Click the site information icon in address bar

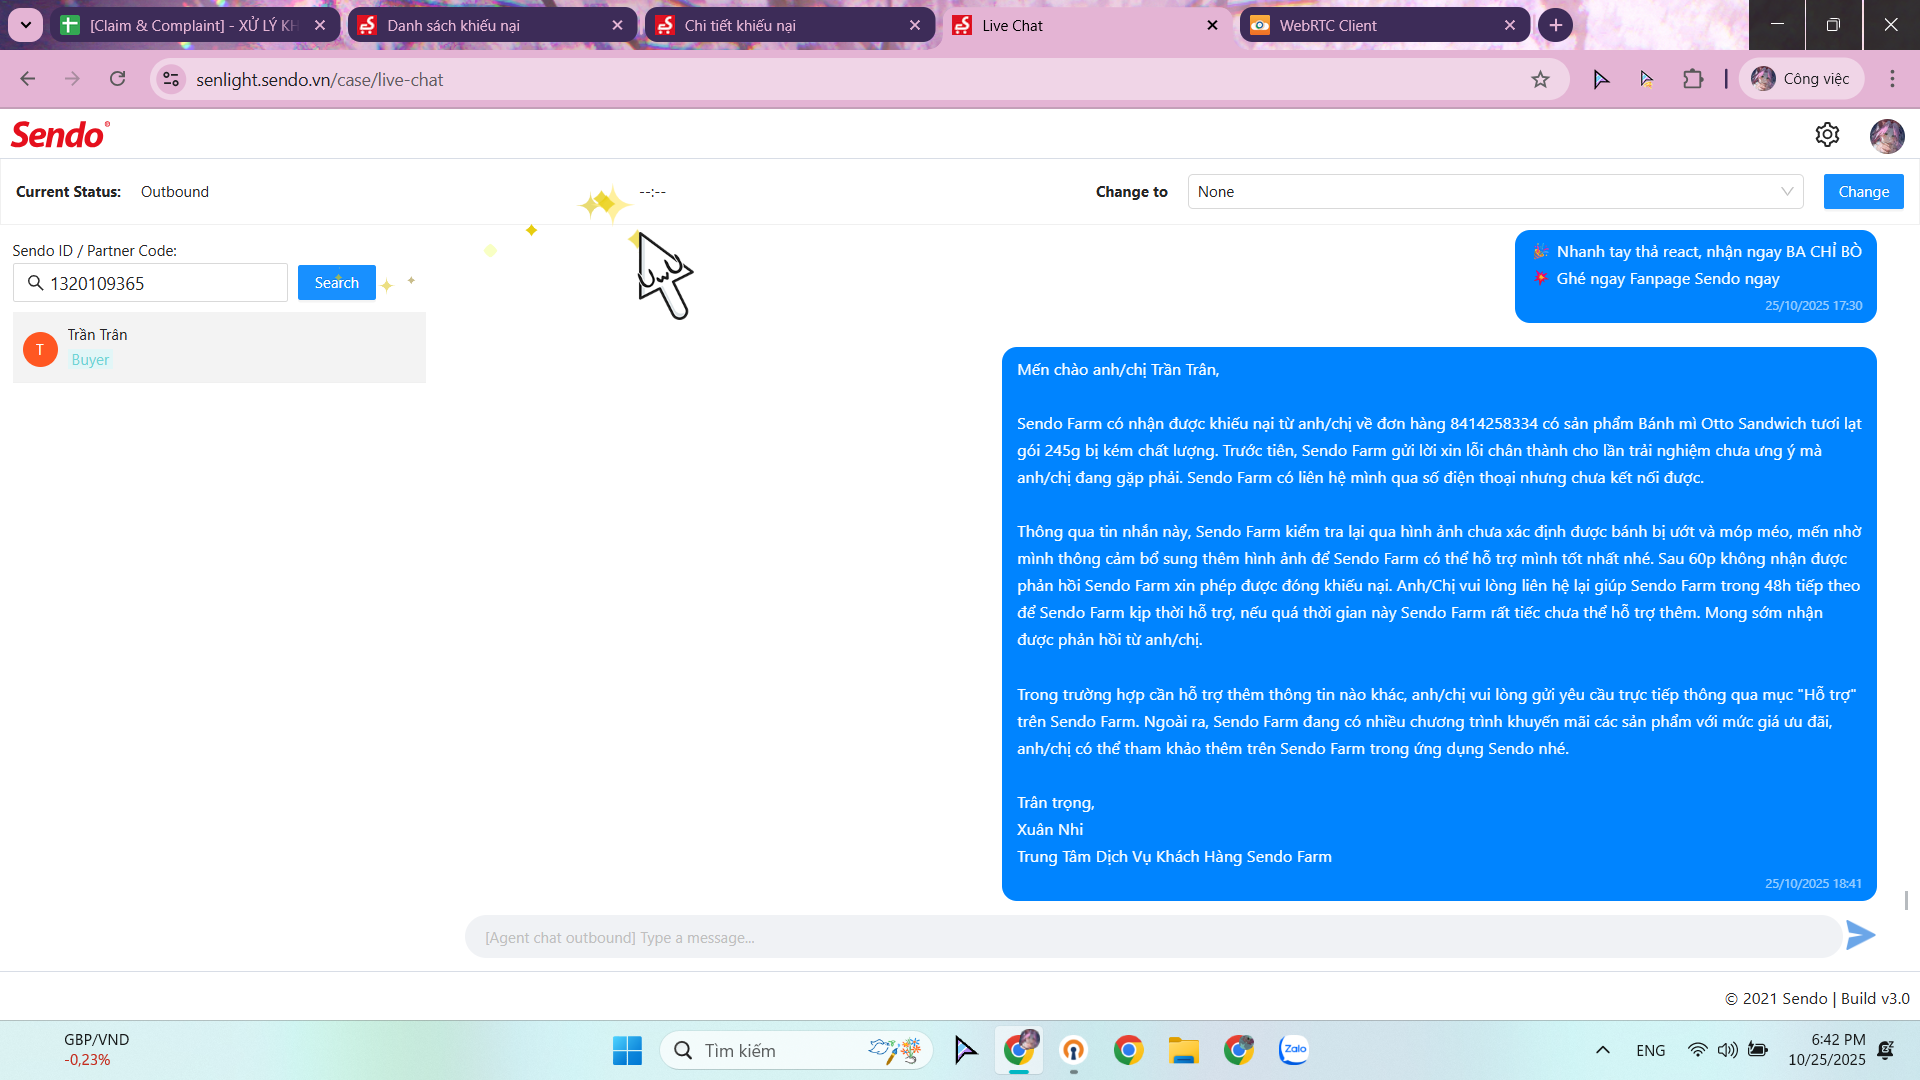pos(172,80)
